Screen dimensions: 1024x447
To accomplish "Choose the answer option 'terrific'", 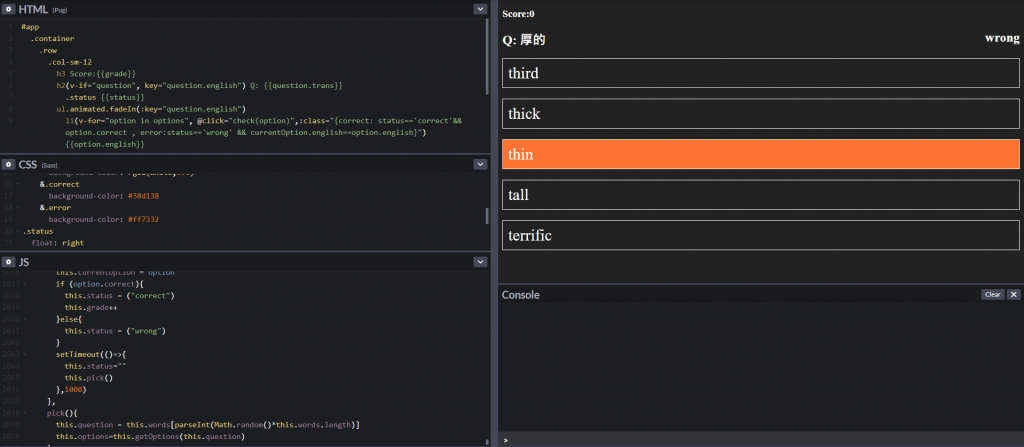I will point(761,235).
